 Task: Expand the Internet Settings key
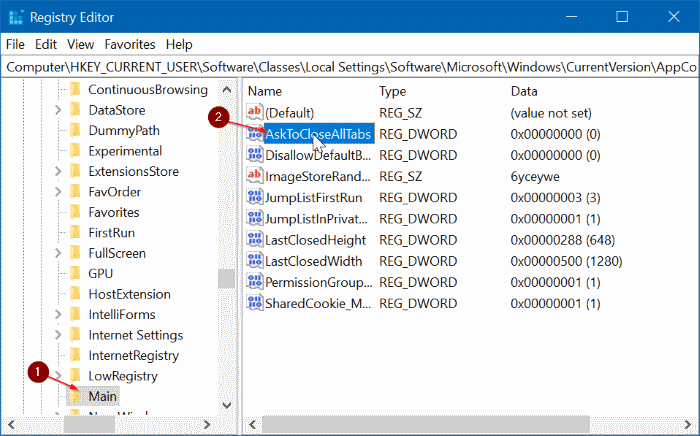pos(58,335)
